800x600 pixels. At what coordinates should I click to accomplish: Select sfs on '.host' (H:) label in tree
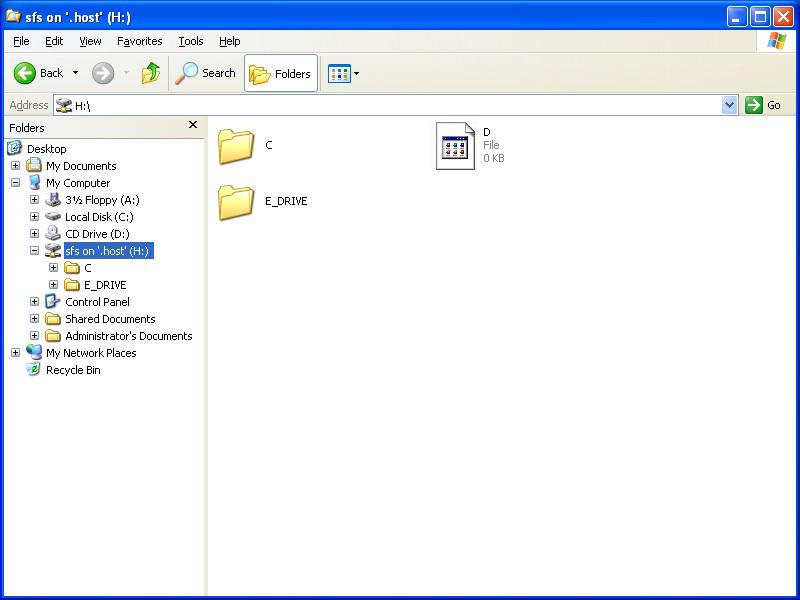click(109, 251)
